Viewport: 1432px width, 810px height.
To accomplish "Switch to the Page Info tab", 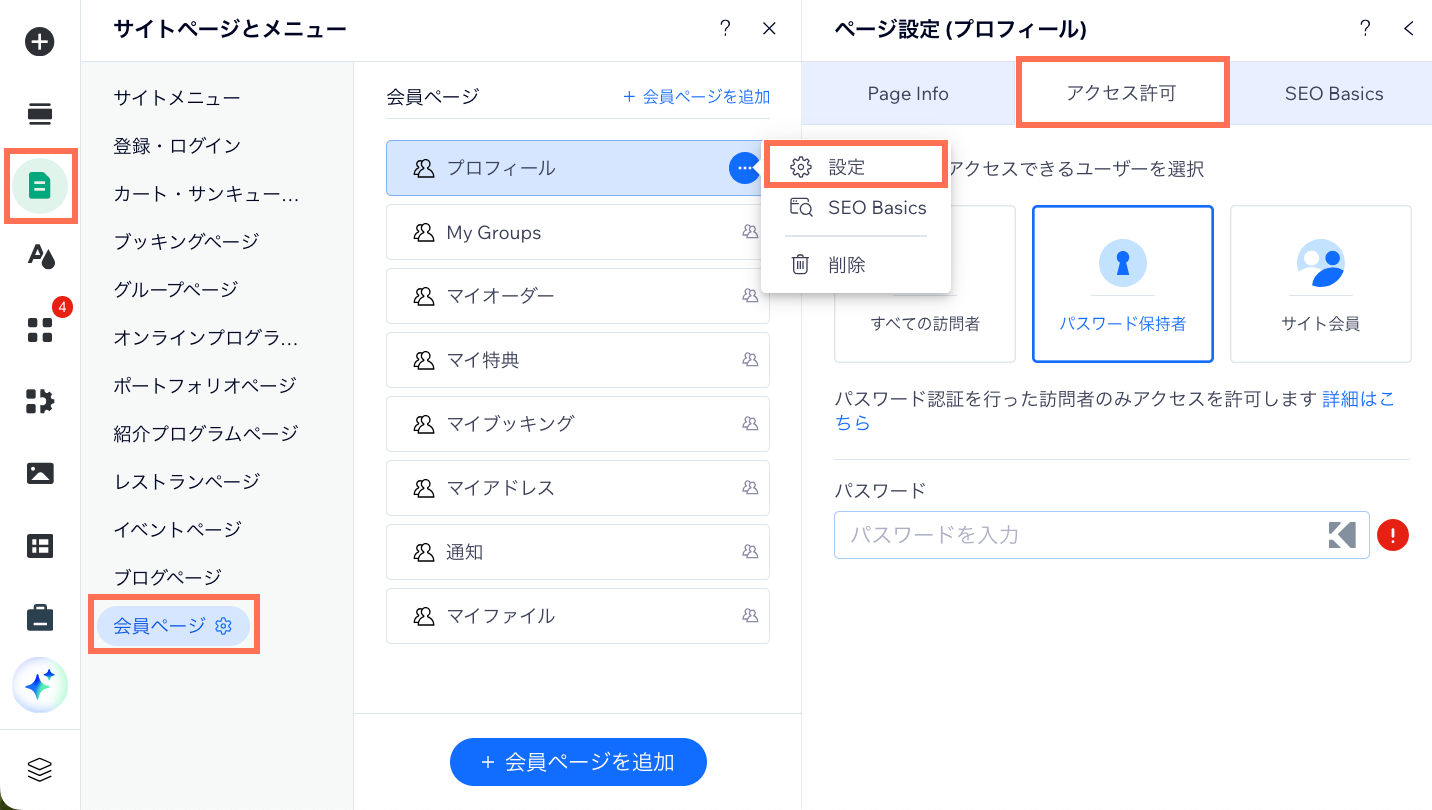I will (906, 93).
